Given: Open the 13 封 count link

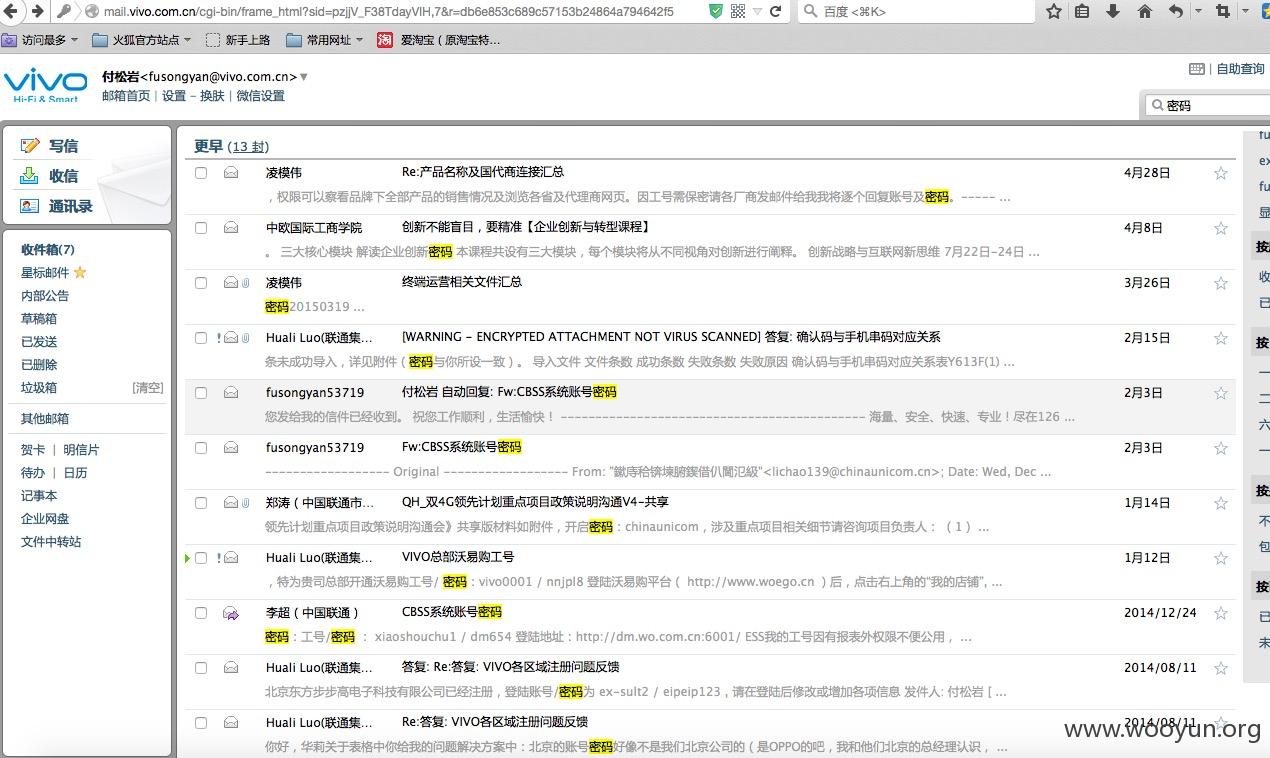Looking at the screenshot, I should coord(248,147).
